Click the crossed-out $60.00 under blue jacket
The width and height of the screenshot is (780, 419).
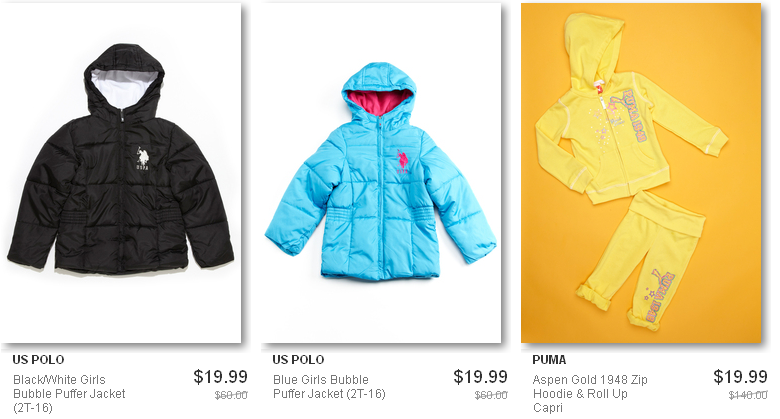pyautogui.click(x=491, y=395)
